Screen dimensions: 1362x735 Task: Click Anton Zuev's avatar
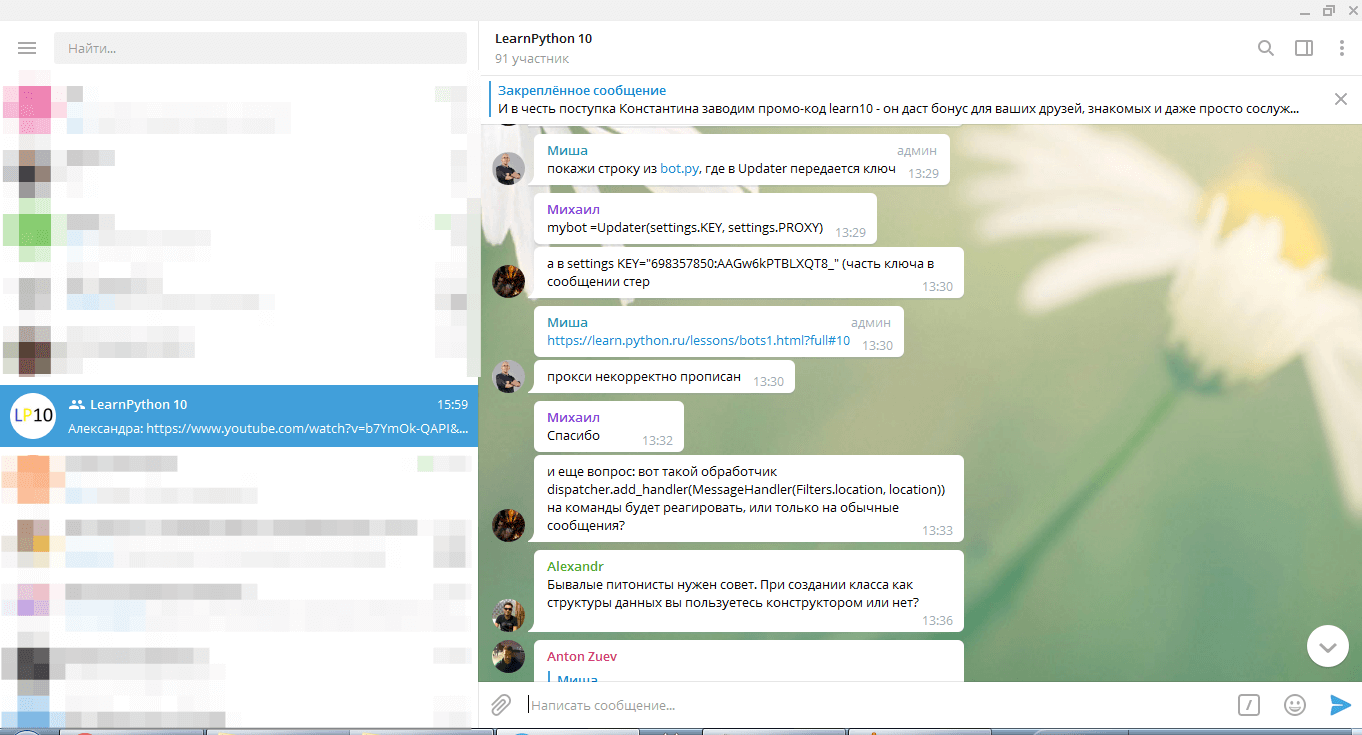(x=509, y=656)
